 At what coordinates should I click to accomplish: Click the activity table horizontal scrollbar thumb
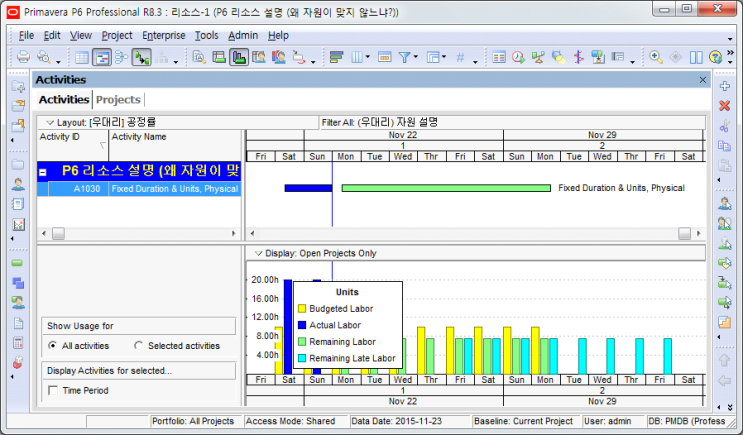pyautogui.click(x=58, y=234)
